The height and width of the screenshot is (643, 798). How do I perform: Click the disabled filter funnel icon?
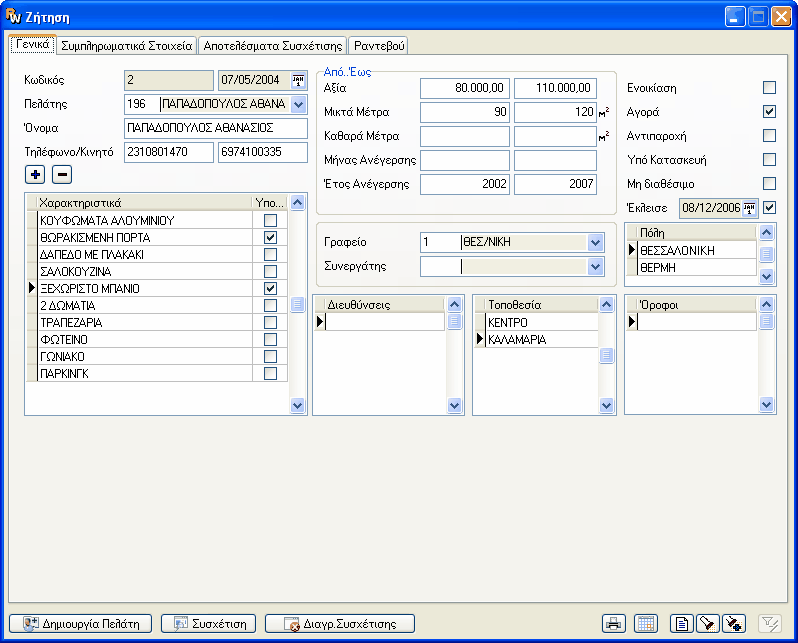[x=770, y=623]
